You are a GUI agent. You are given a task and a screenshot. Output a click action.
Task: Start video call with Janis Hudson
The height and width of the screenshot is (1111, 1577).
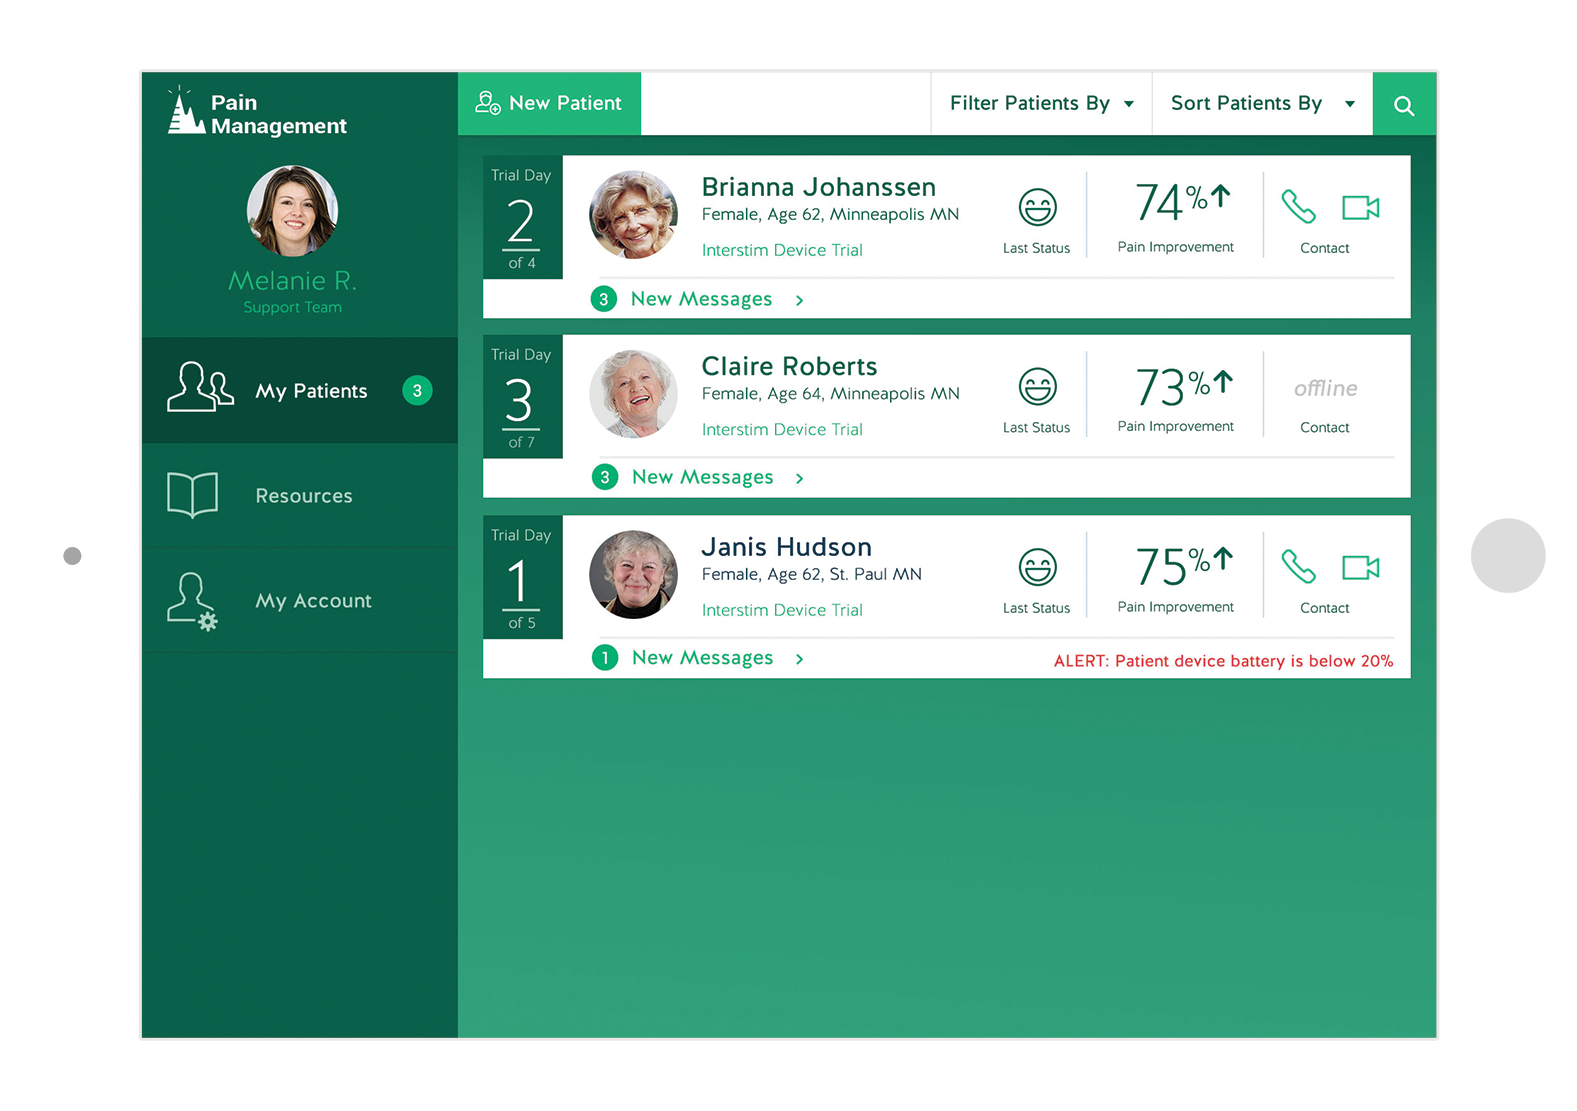click(x=1360, y=567)
